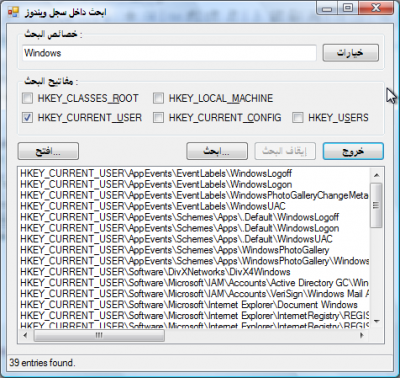Select the EventLabels\WindowsLogon result row
Viewport: 400px width, 378px height.
[194, 184]
